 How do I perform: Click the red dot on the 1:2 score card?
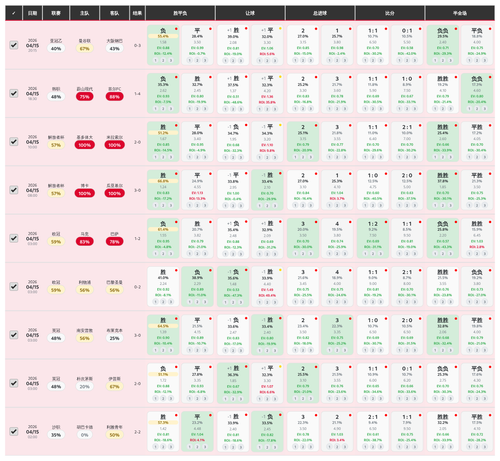coord(386,222)
